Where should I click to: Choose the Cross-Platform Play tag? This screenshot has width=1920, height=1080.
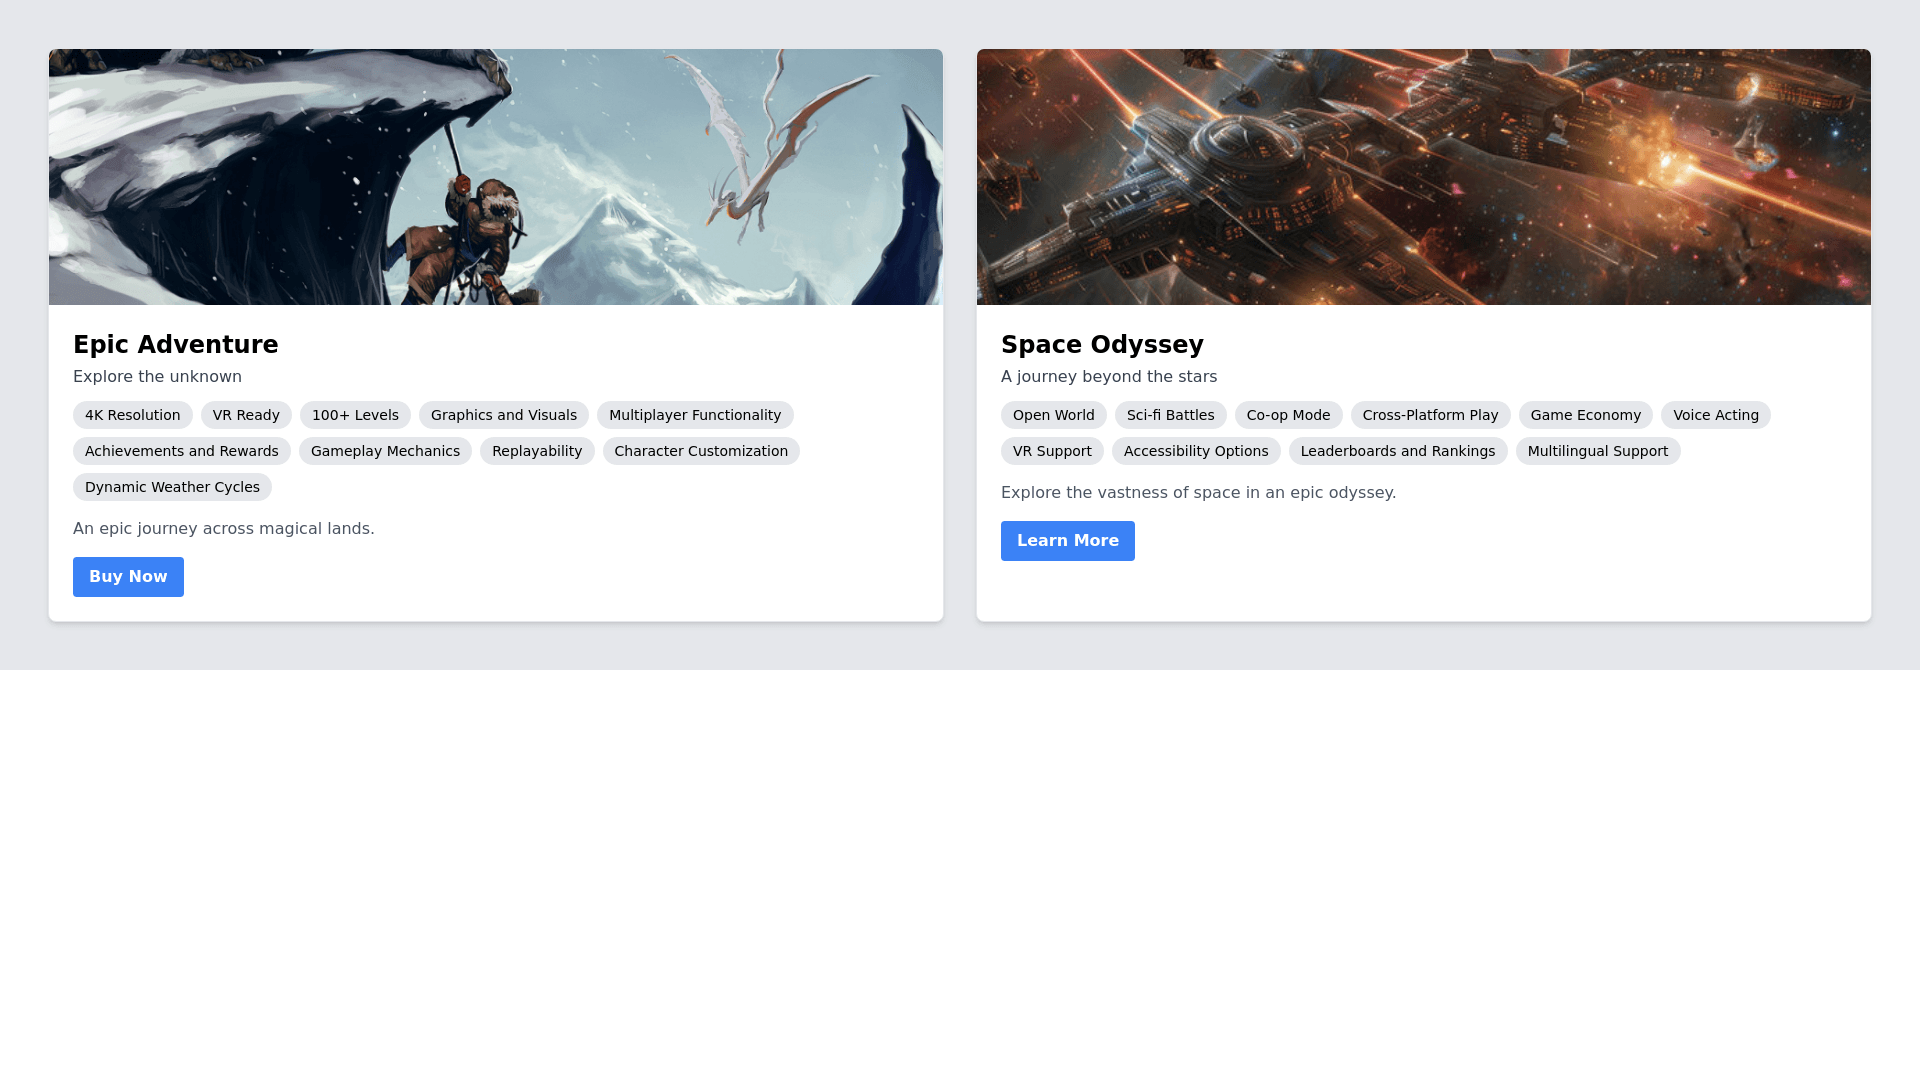click(1430, 415)
